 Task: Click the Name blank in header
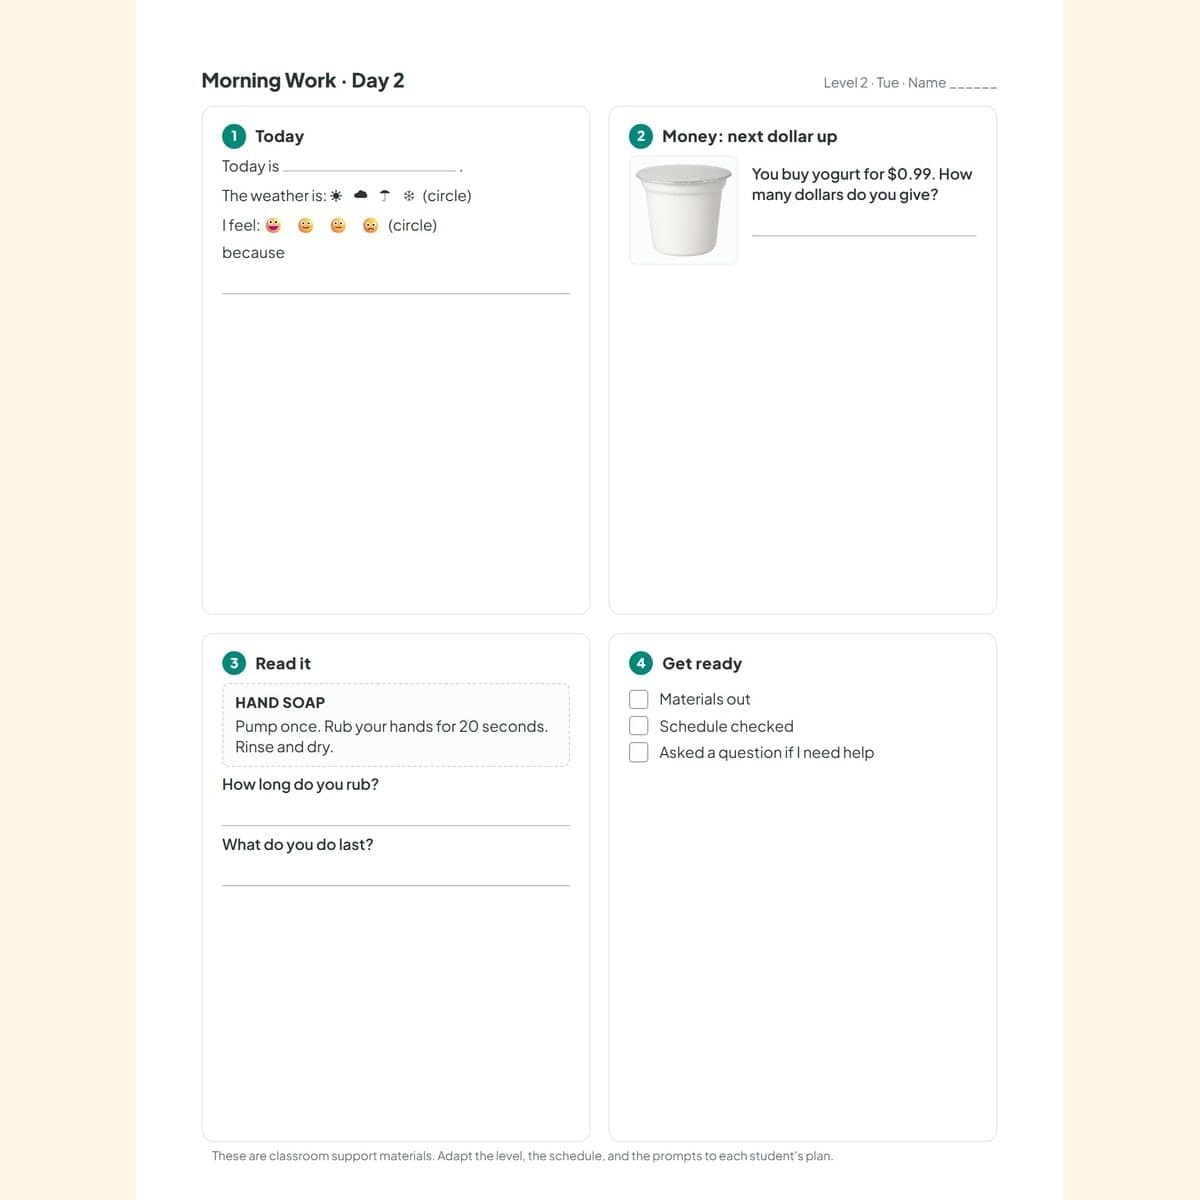pyautogui.click(x=973, y=84)
